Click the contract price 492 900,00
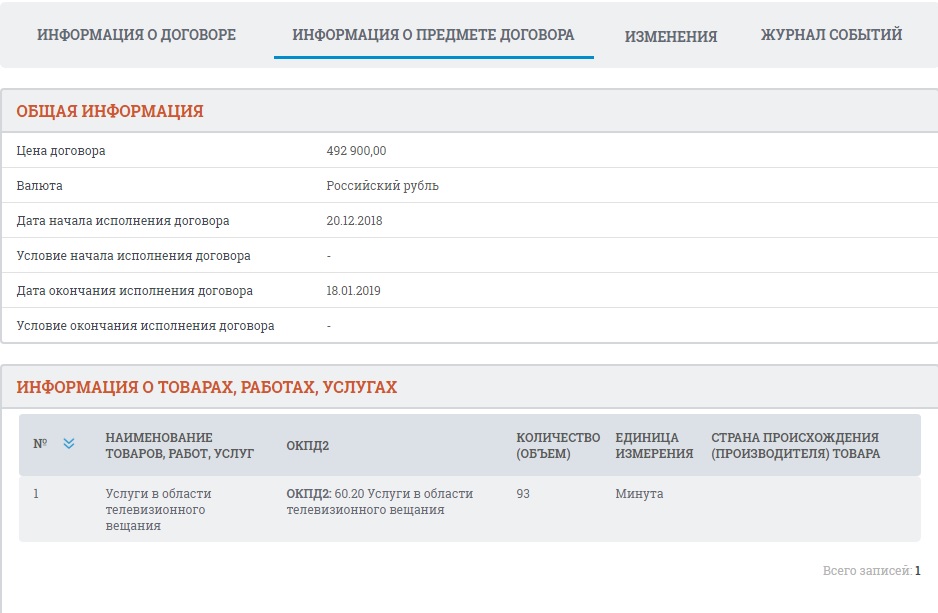 click(x=356, y=151)
